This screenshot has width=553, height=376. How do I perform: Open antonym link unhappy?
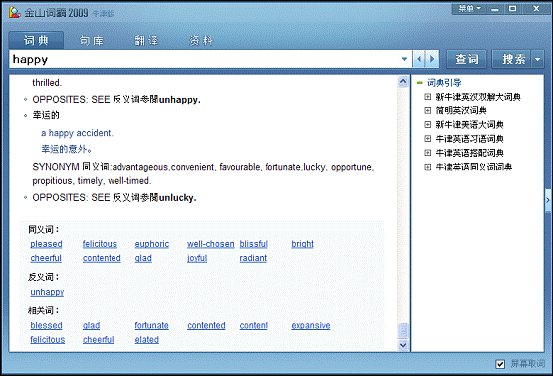[x=47, y=292]
